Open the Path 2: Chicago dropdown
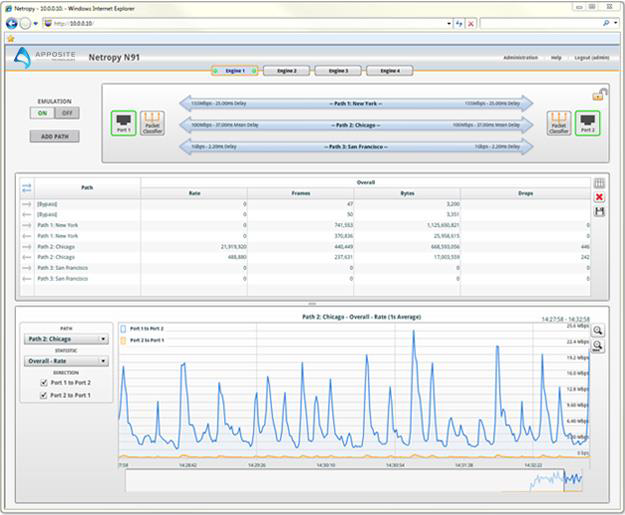The image size is (625, 515). click(67, 338)
